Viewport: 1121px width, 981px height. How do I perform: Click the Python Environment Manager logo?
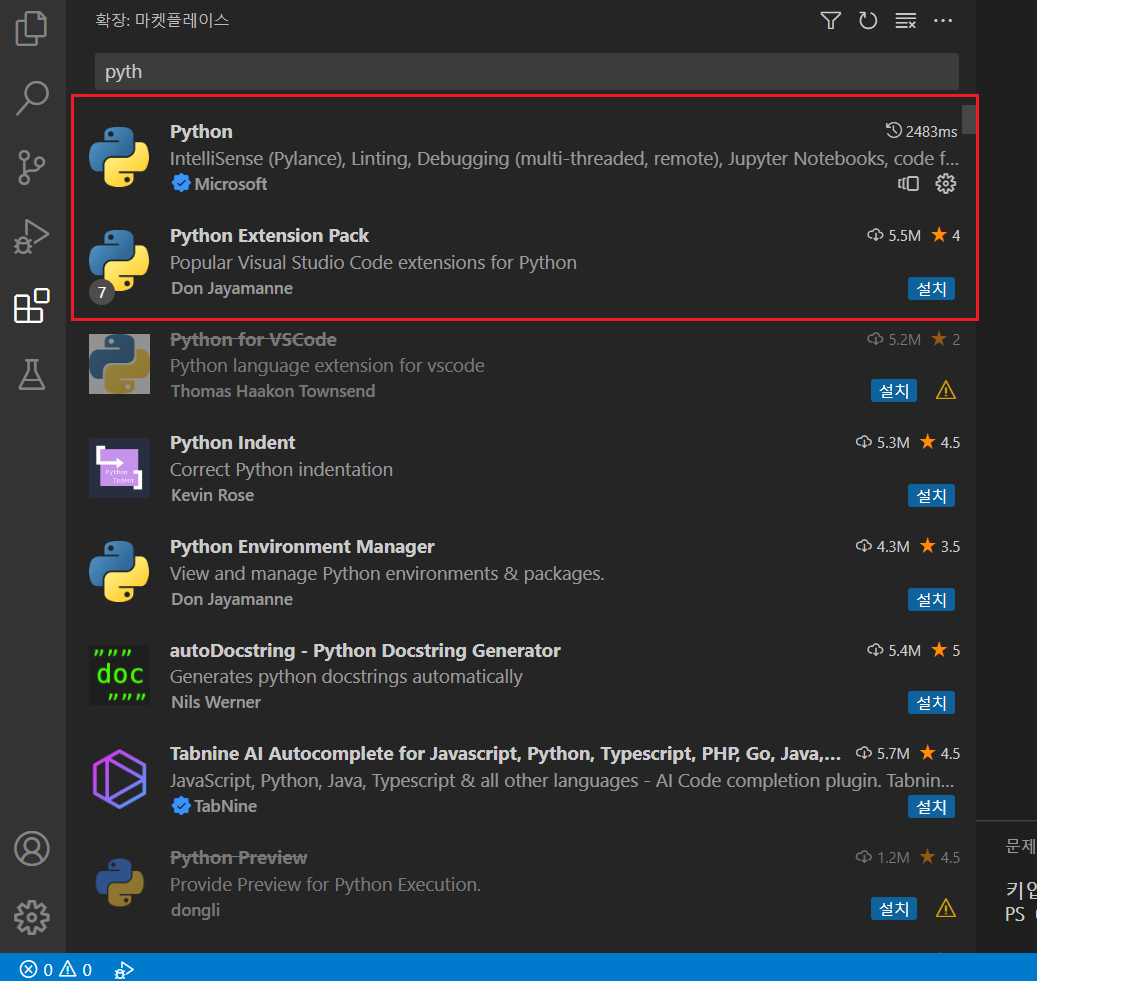click(x=119, y=571)
